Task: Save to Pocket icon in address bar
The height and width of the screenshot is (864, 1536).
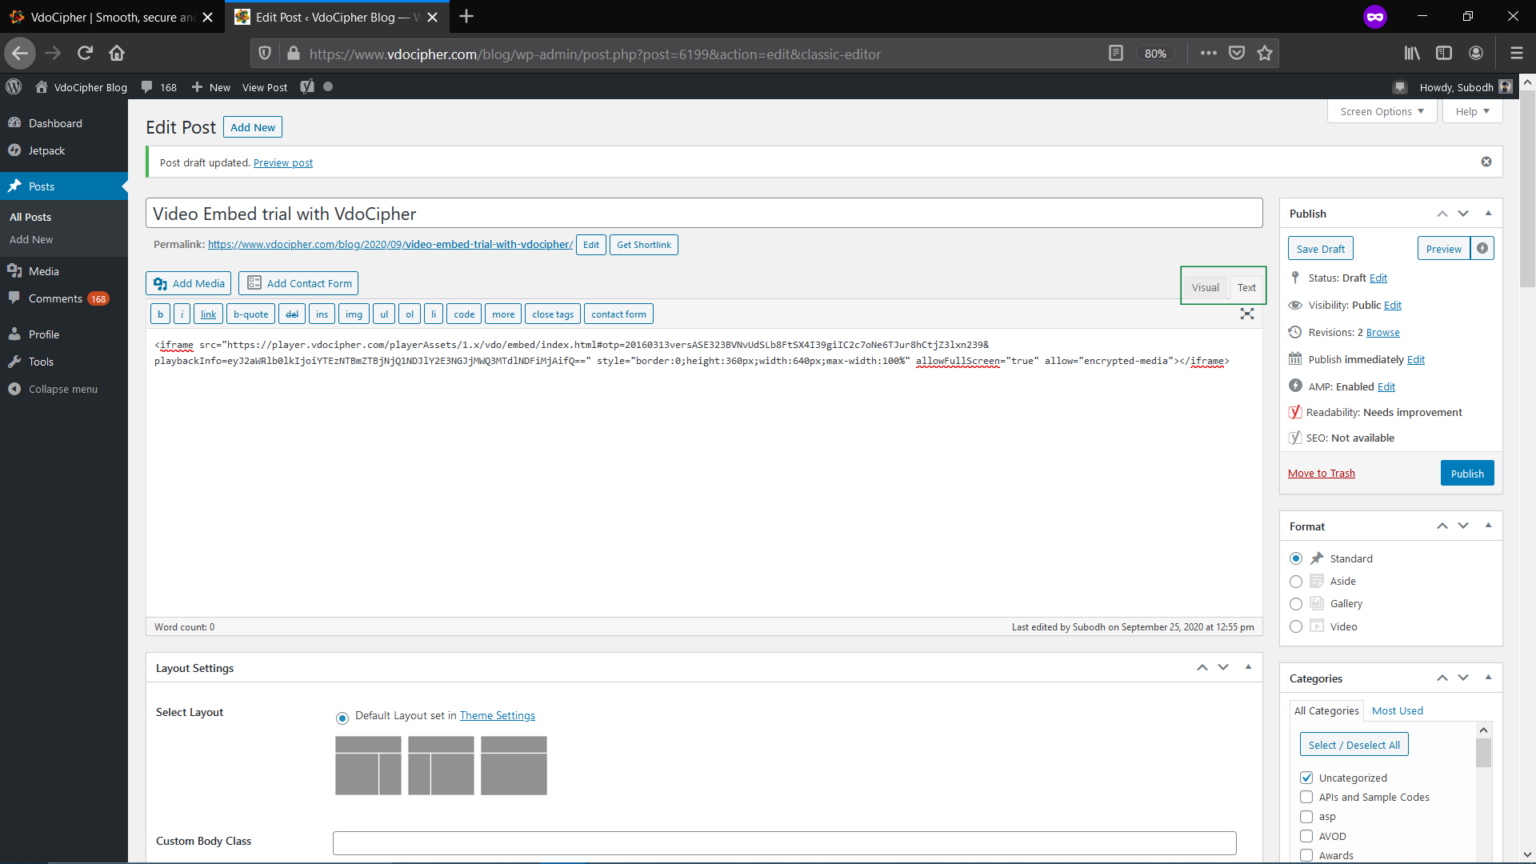Action: click(x=1237, y=53)
